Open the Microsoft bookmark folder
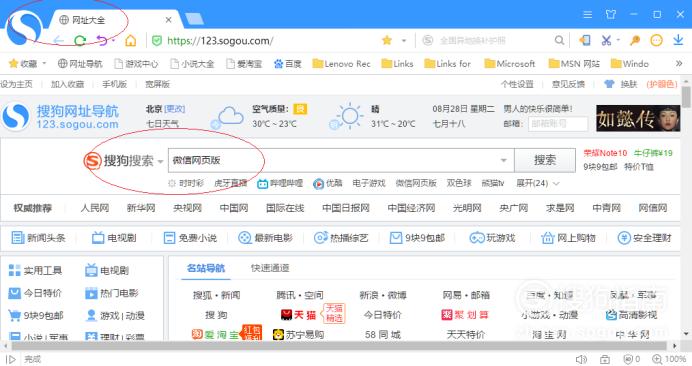Screen dimensions: 692x366 coord(510,64)
